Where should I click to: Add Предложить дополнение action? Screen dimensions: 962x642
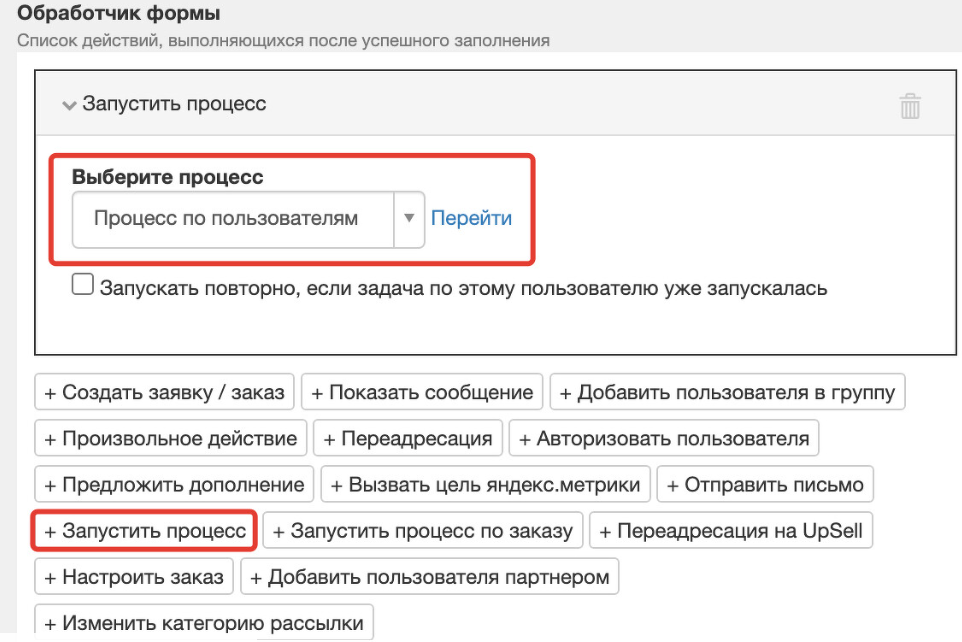(174, 485)
